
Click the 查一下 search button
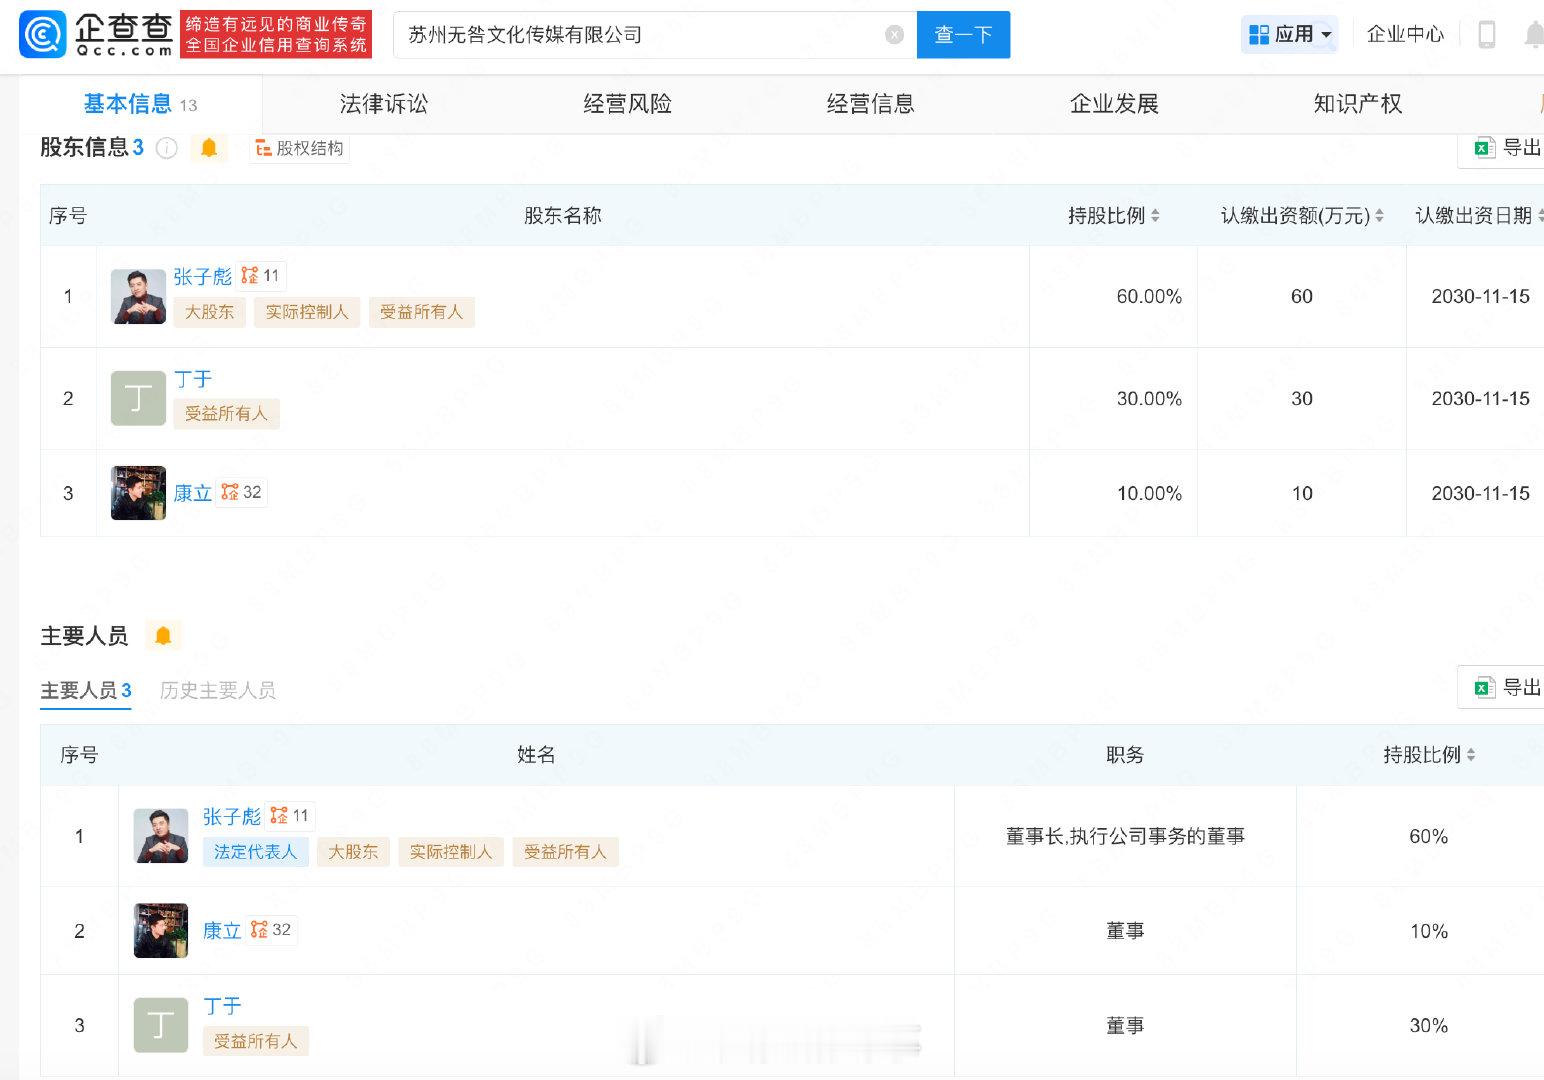click(962, 34)
